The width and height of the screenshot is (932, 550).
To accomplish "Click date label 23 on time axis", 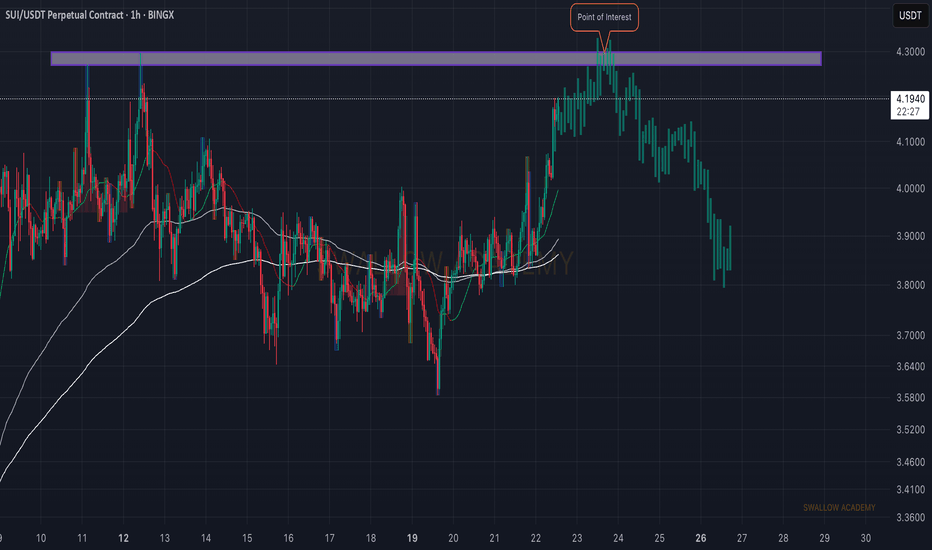I will click(x=577, y=538).
